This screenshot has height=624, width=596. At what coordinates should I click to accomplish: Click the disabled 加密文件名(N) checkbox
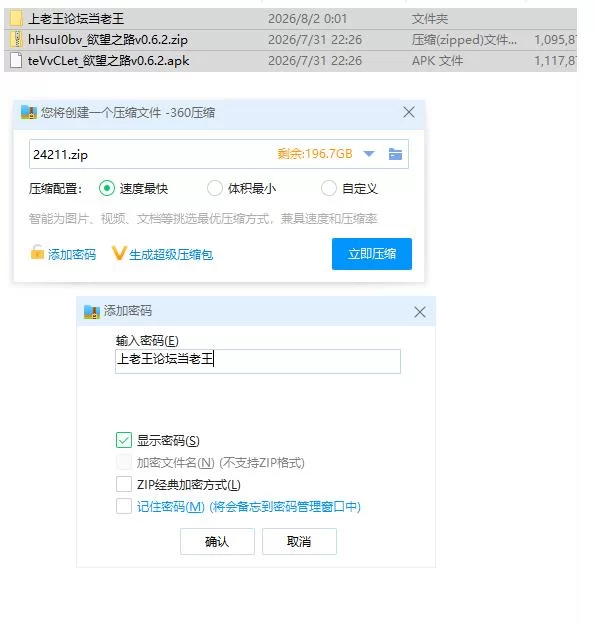click(x=124, y=462)
